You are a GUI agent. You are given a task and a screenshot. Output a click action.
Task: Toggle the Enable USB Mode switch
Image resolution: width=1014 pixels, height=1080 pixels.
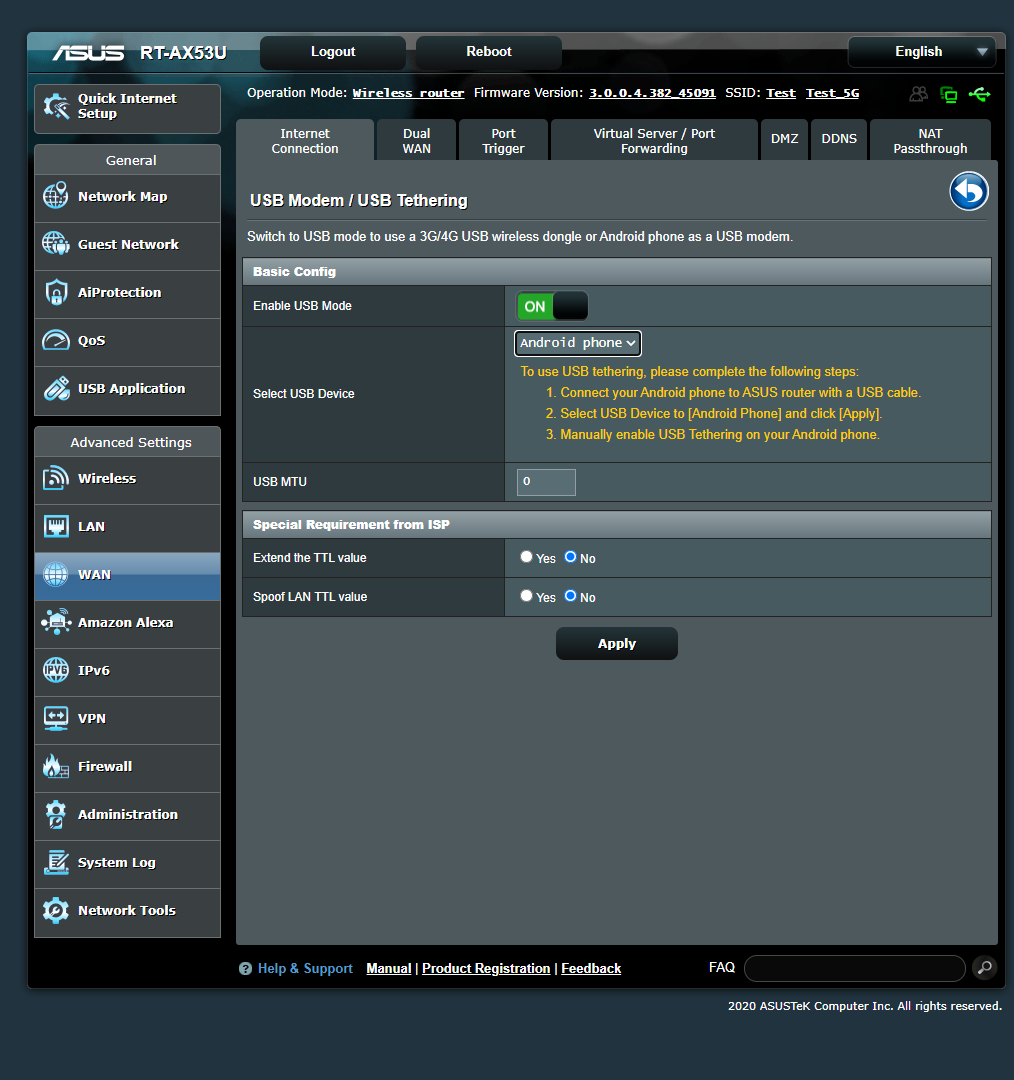coord(552,306)
